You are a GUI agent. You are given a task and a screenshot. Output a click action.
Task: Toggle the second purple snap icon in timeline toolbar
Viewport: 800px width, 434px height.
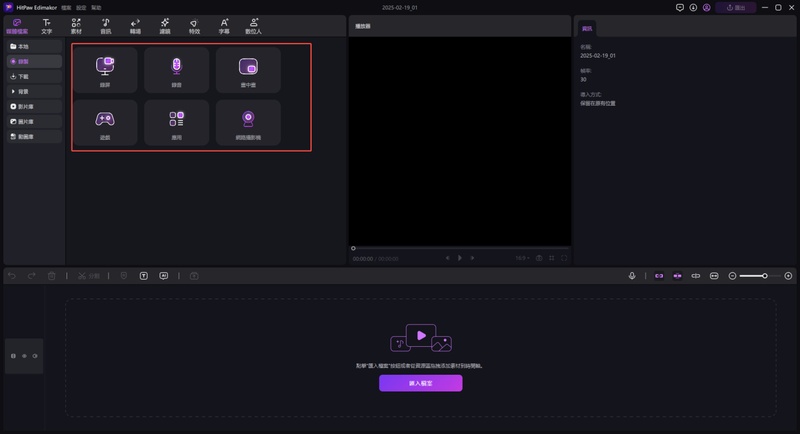(x=678, y=276)
